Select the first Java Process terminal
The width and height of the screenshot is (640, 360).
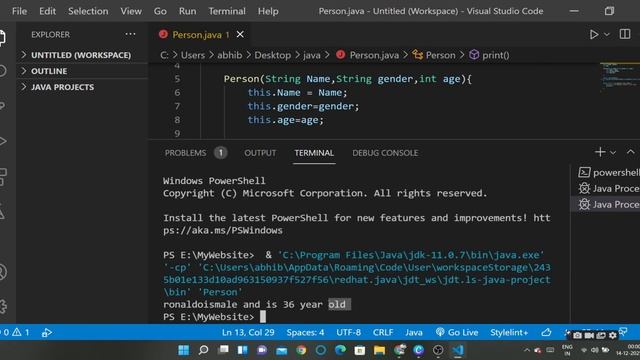click(x=608, y=188)
